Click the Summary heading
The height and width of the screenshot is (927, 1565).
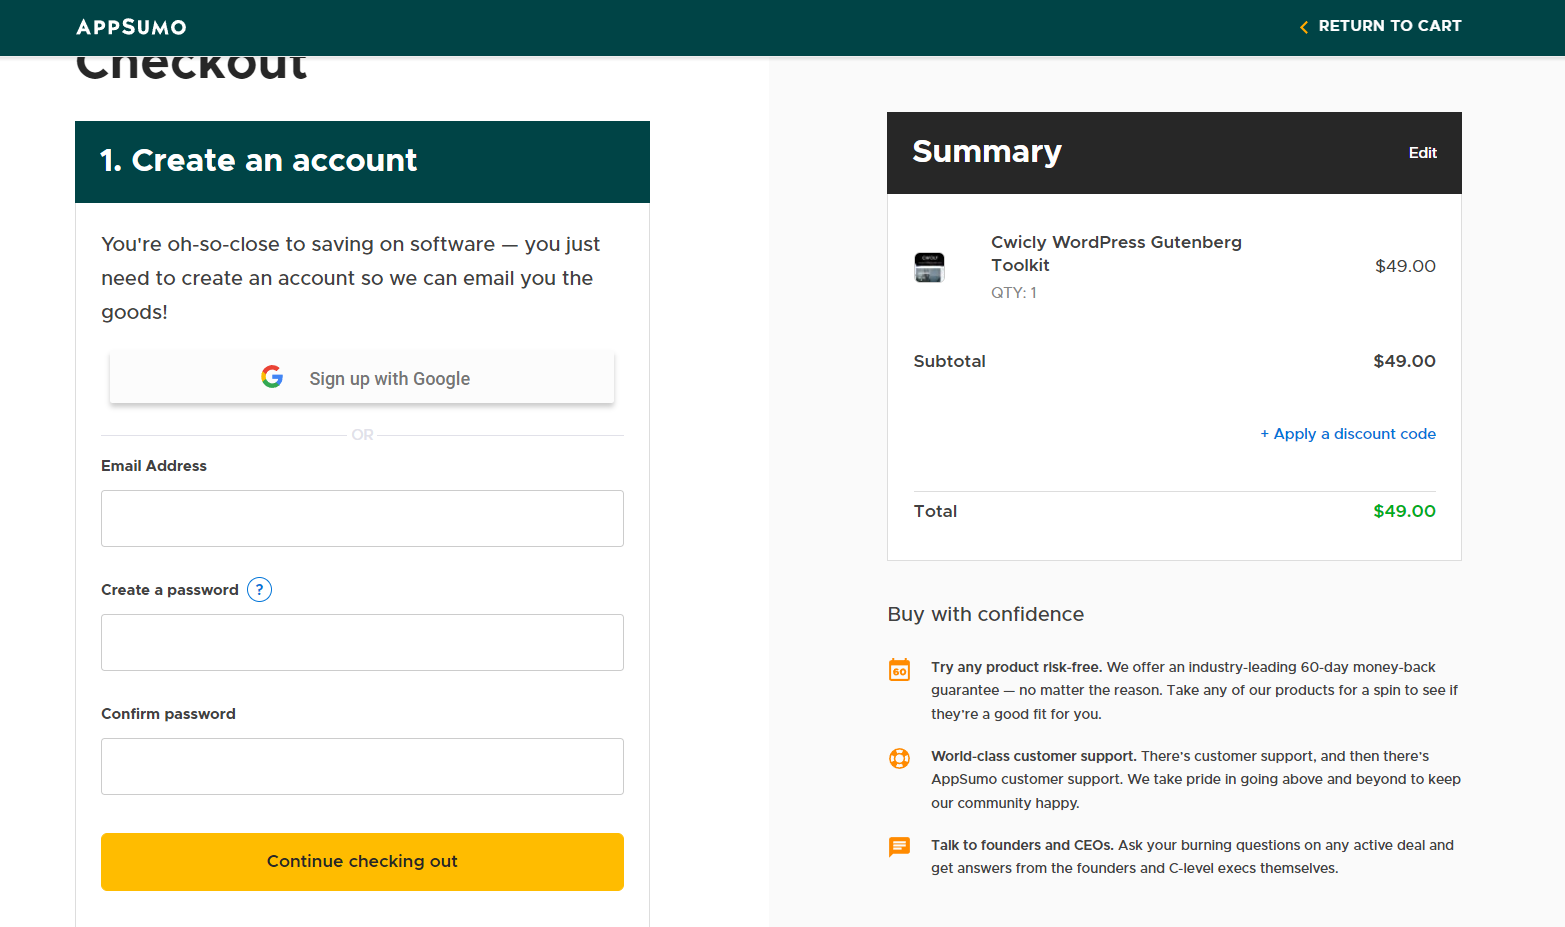tap(986, 152)
